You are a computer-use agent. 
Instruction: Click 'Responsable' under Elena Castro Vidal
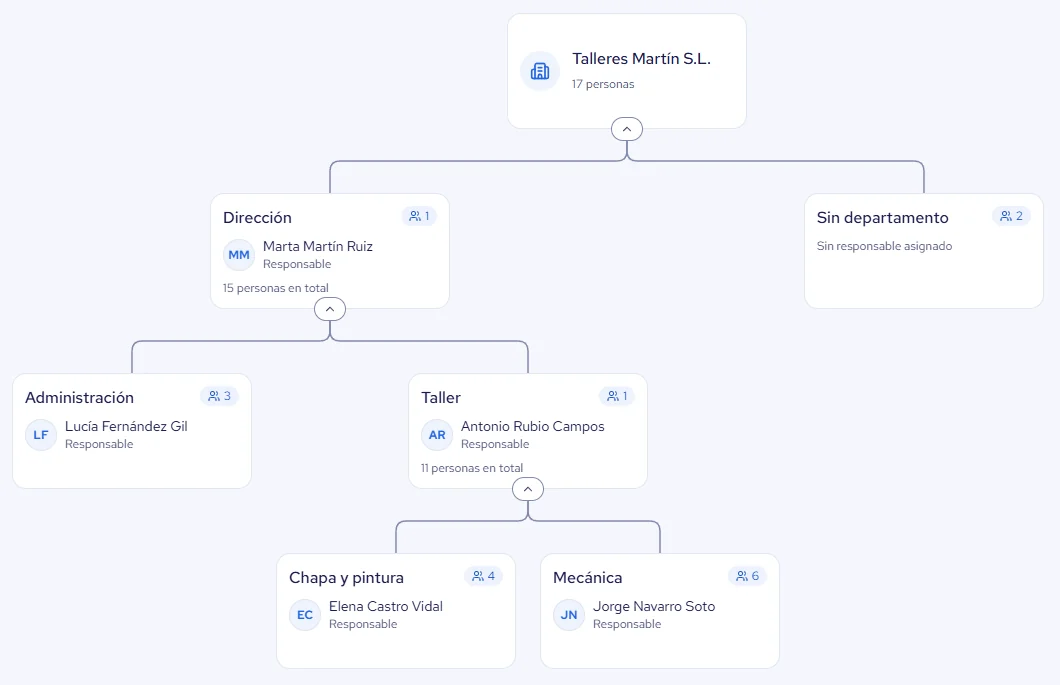pos(364,624)
